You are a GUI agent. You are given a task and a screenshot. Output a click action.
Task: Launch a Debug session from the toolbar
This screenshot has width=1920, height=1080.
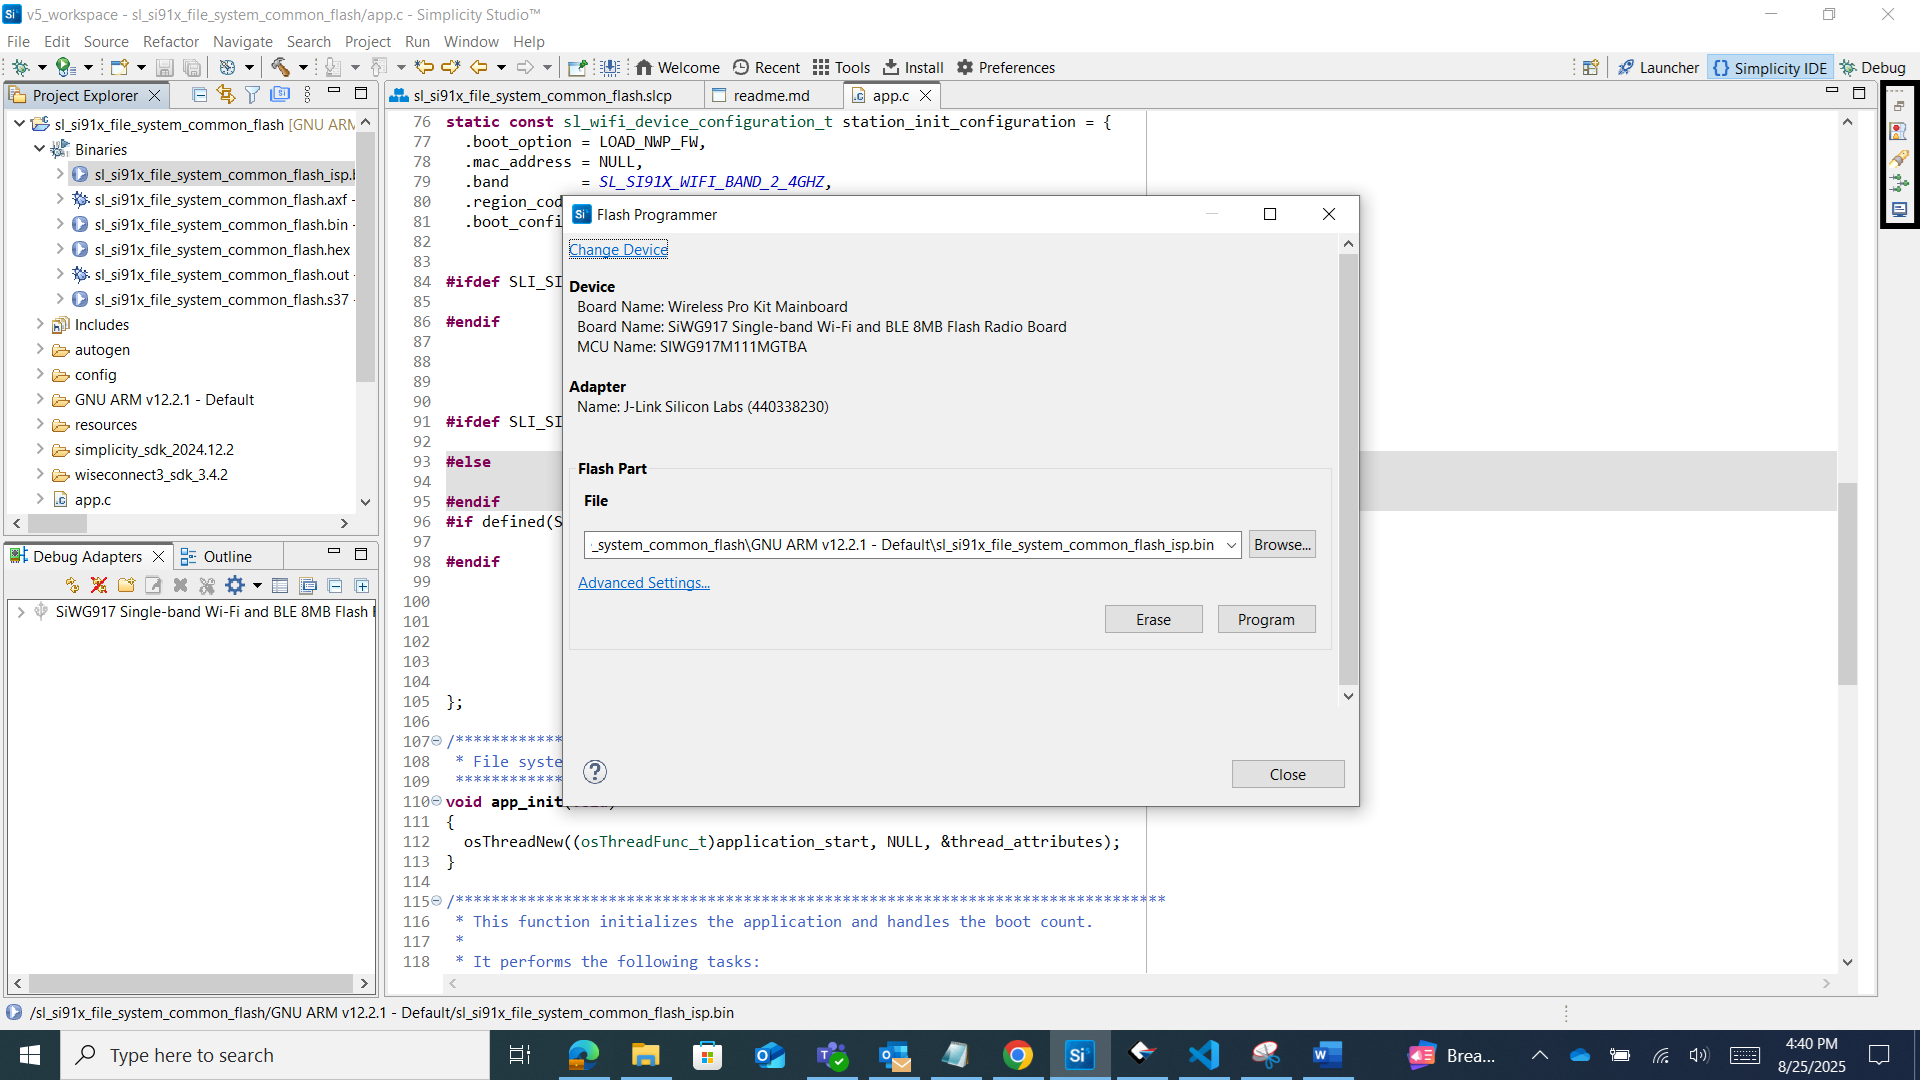click(21, 67)
